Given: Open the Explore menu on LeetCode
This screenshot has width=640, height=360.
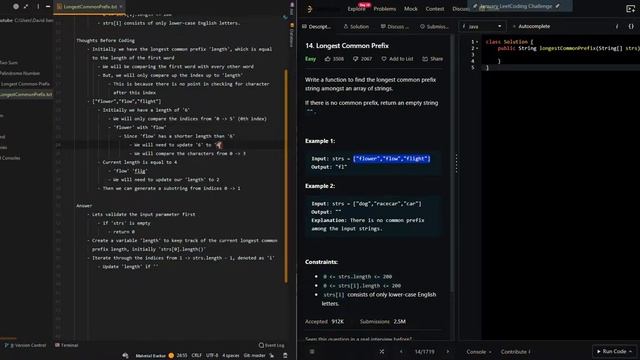Looking at the screenshot, I should click(x=356, y=9).
